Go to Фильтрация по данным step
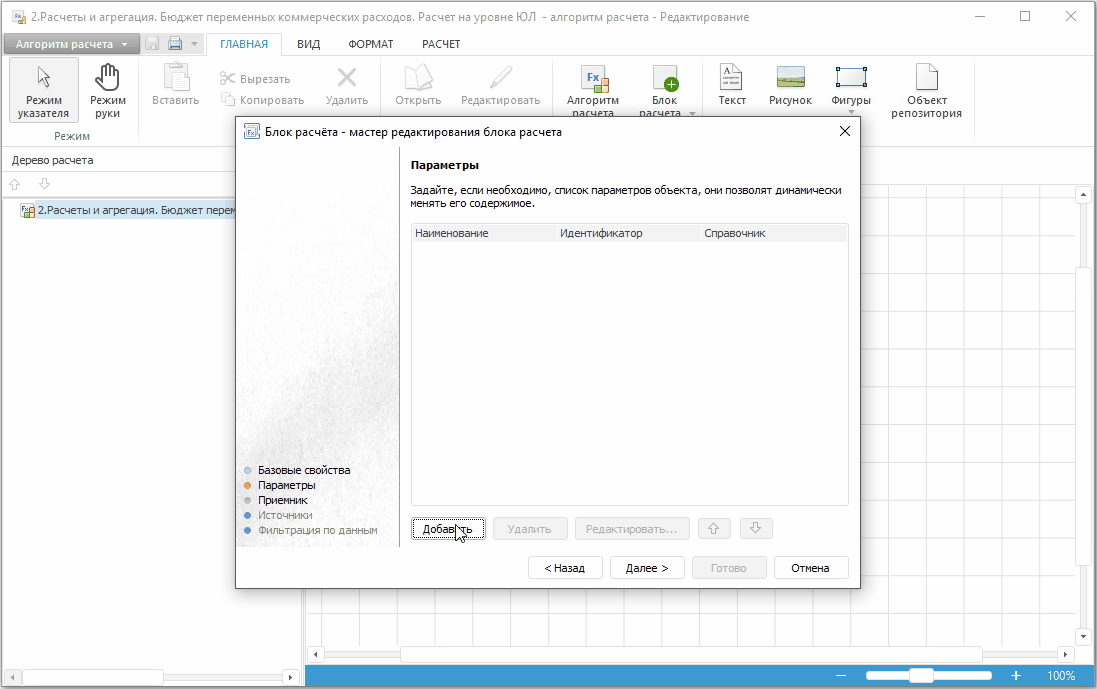This screenshot has width=1097, height=689. 317,530
